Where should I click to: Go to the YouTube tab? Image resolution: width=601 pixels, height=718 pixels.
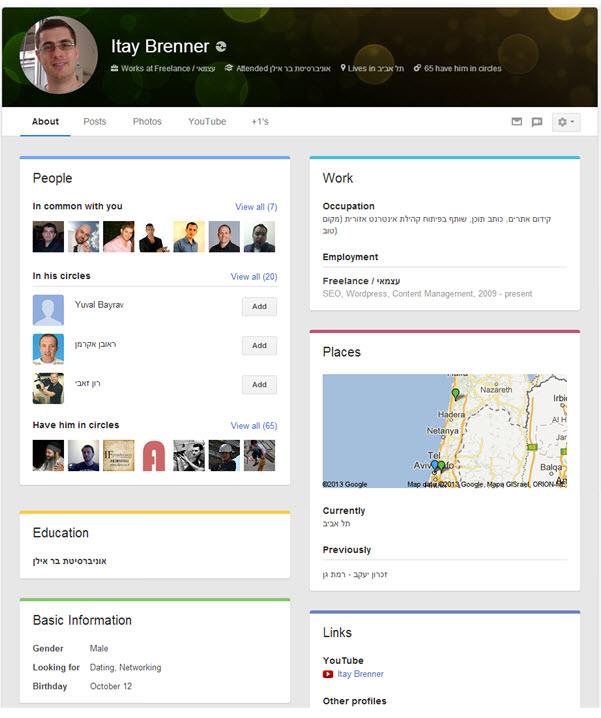[x=207, y=122]
